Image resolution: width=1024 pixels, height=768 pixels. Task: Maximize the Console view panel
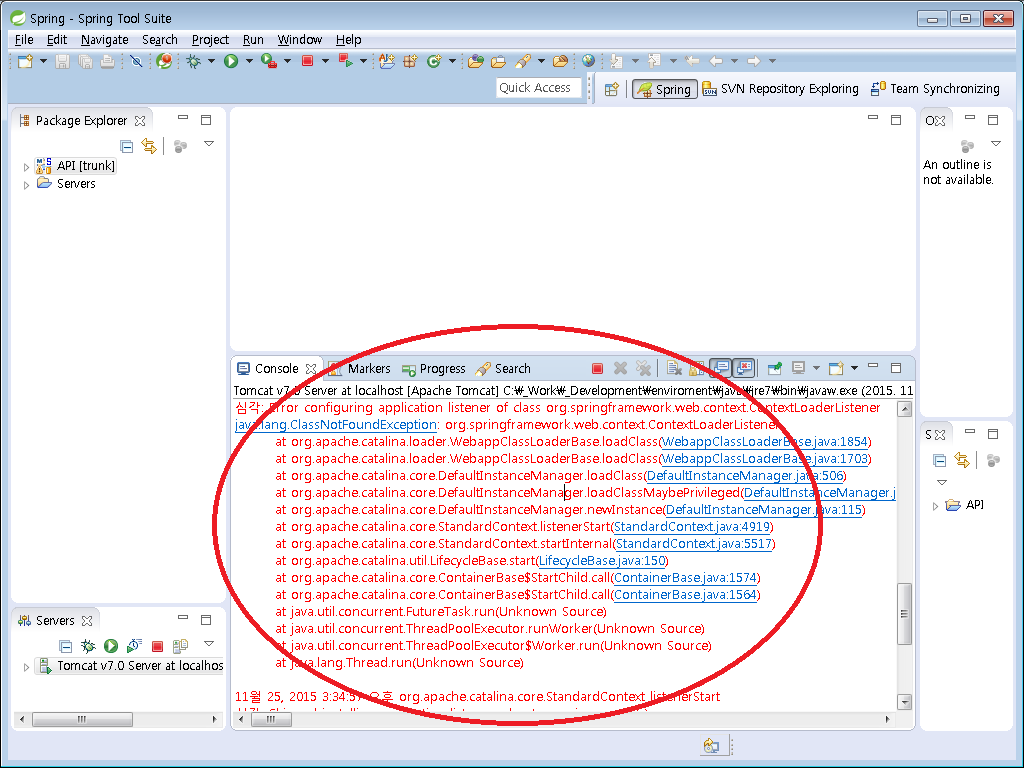pyautogui.click(x=896, y=368)
